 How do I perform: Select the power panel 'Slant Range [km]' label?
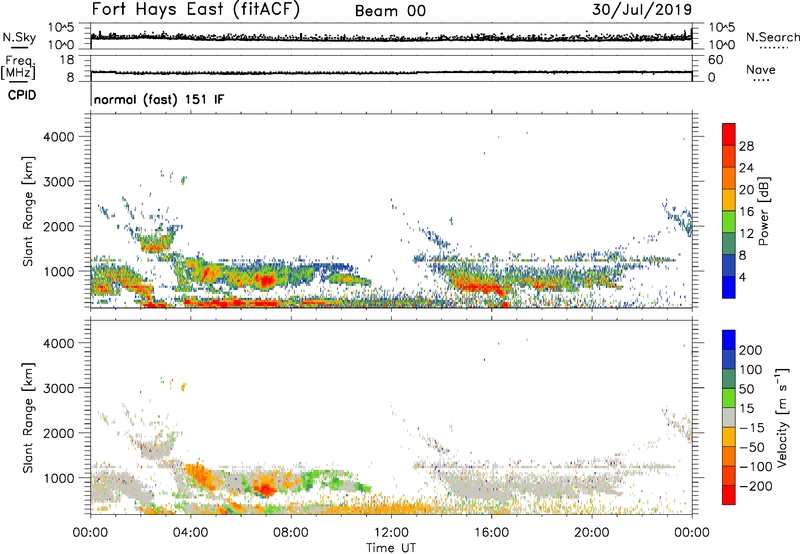pos(28,211)
